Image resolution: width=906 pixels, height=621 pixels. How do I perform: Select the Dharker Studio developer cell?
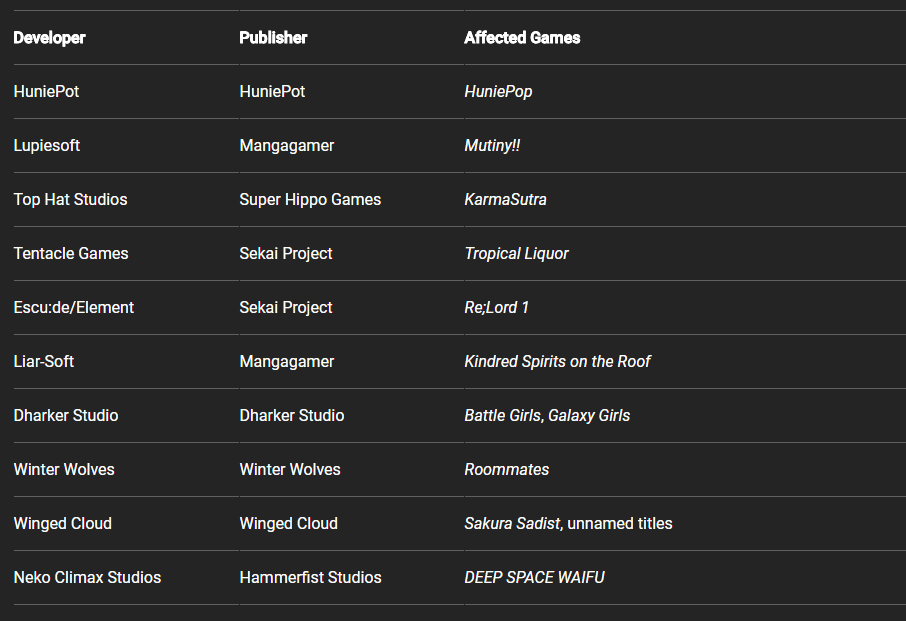coord(66,415)
